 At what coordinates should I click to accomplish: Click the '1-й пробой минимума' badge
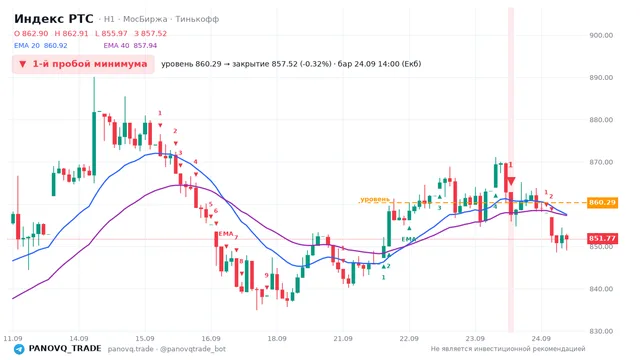(83, 64)
